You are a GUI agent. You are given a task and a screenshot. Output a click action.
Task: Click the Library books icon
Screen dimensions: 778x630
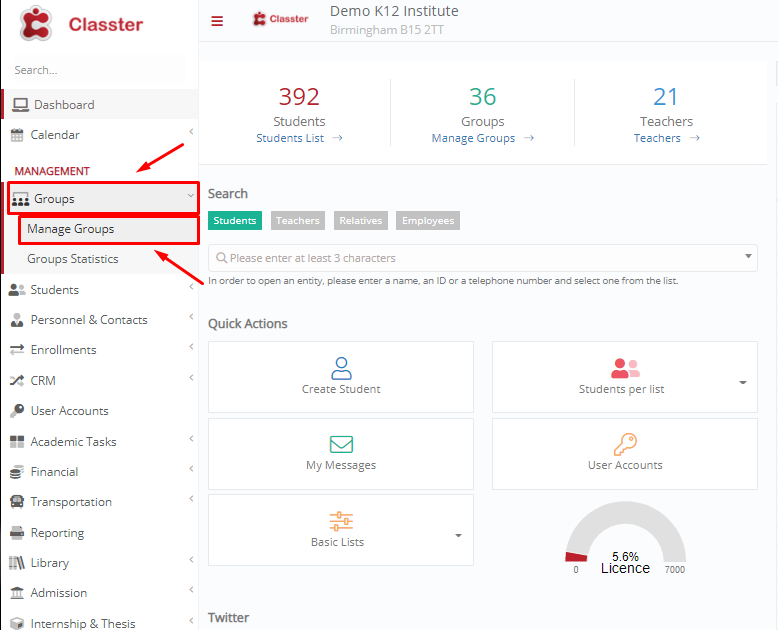pos(17,563)
